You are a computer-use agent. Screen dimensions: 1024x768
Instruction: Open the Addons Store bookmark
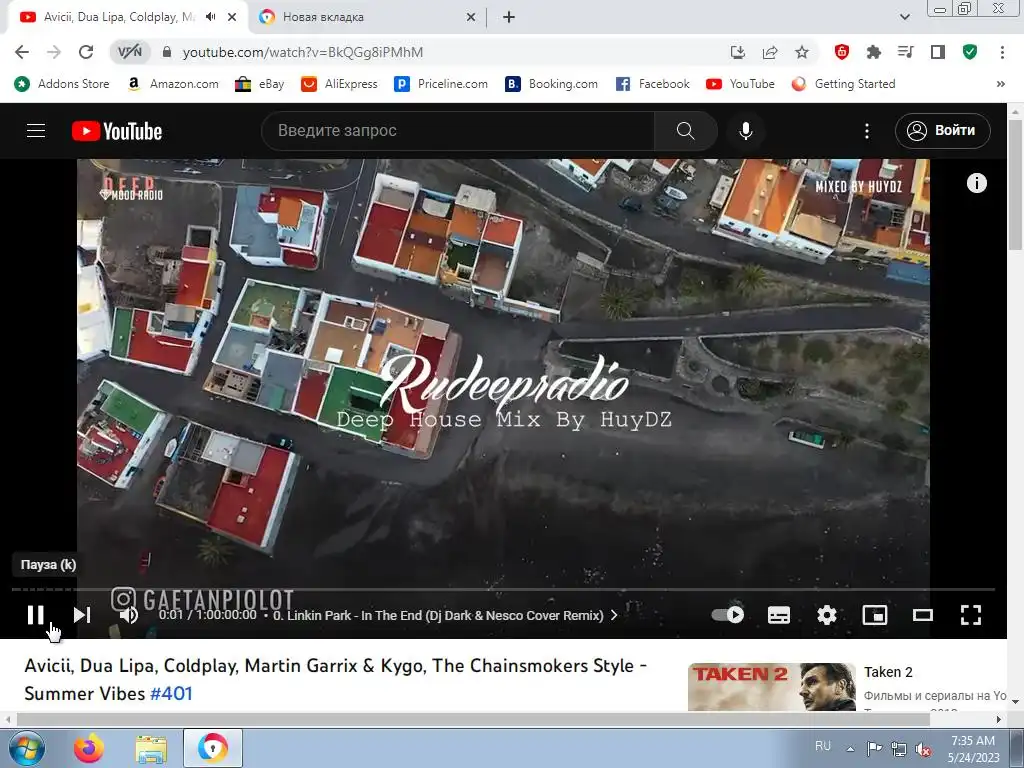(62, 84)
